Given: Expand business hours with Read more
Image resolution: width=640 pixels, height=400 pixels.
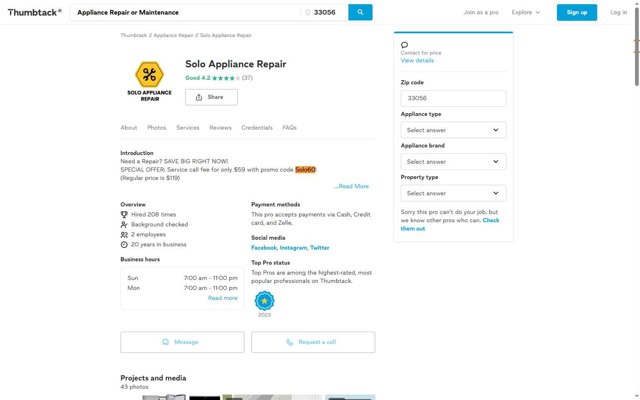Looking at the screenshot, I should [222, 298].
